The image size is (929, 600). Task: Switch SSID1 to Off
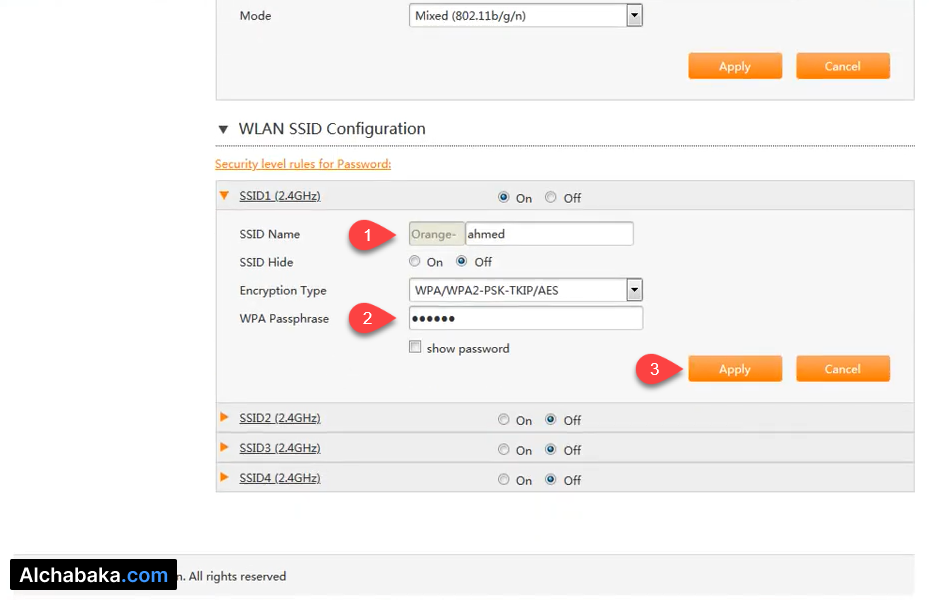click(549, 197)
